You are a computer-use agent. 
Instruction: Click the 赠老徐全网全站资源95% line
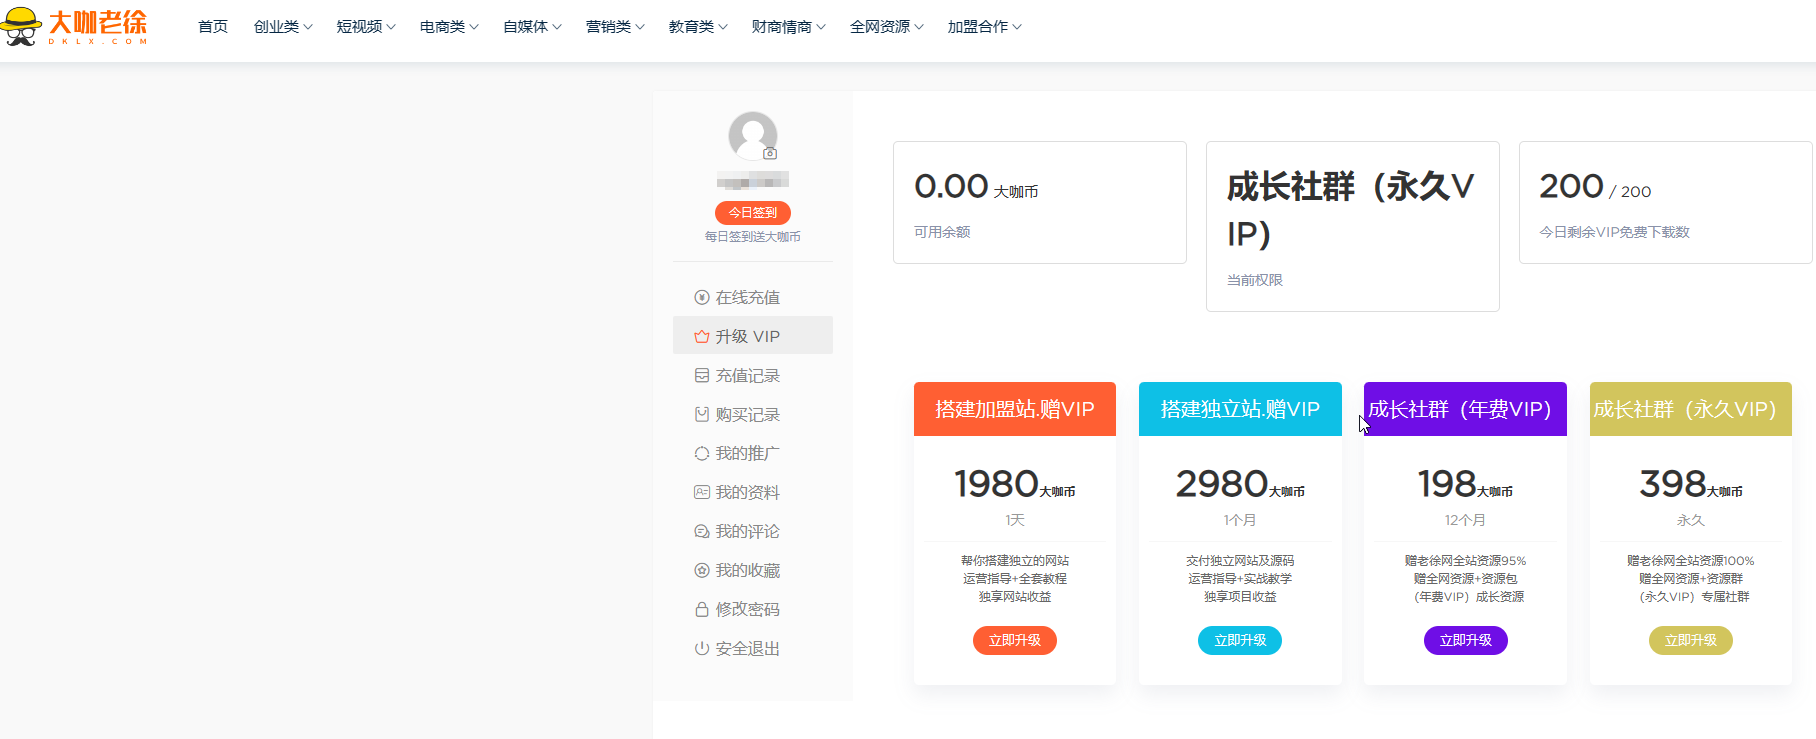point(1465,561)
